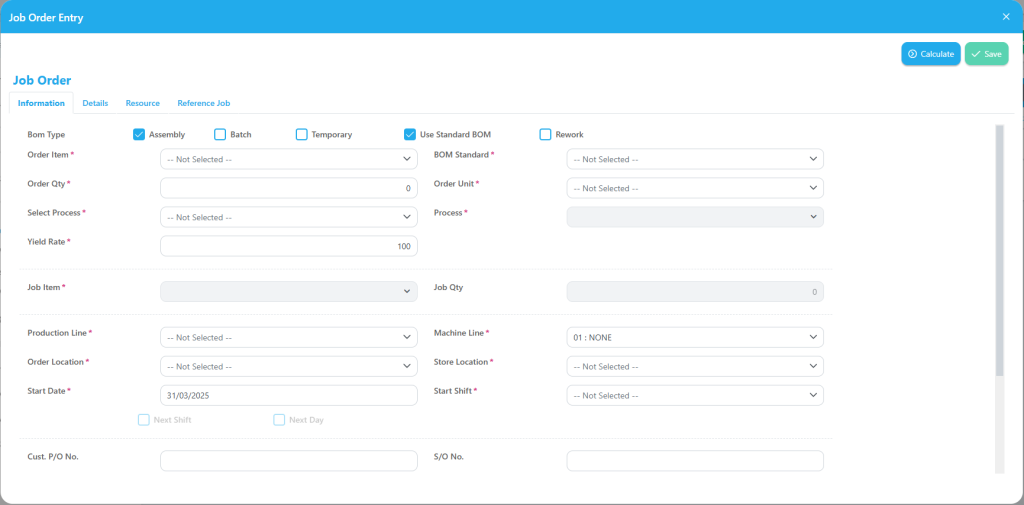Image resolution: width=1024 pixels, height=505 pixels.
Task: Check the Rework checkbox
Action: (x=546, y=135)
